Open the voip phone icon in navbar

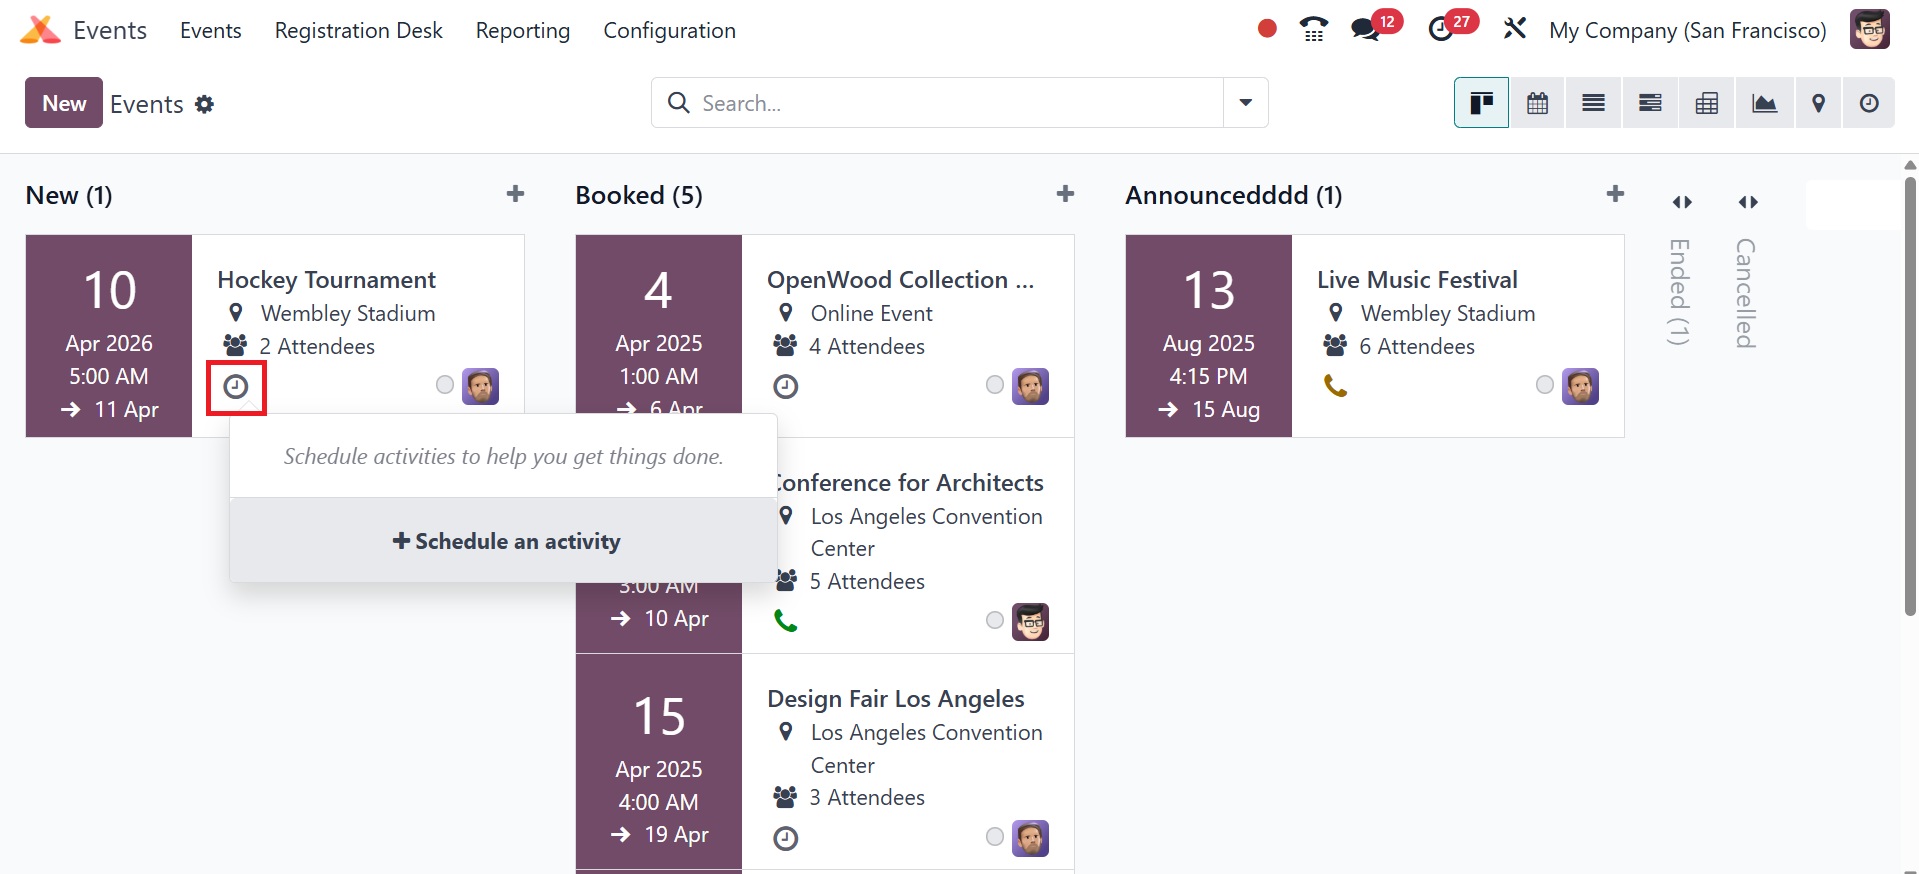pos(1314,30)
